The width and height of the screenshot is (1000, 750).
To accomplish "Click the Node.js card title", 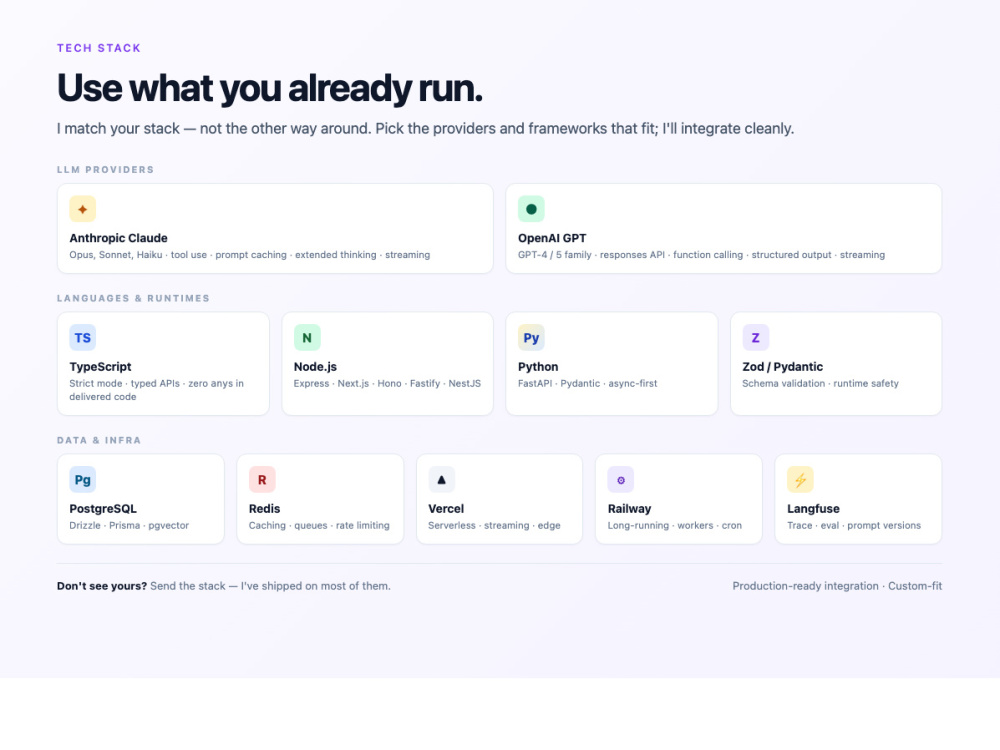I will pos(315,367).
